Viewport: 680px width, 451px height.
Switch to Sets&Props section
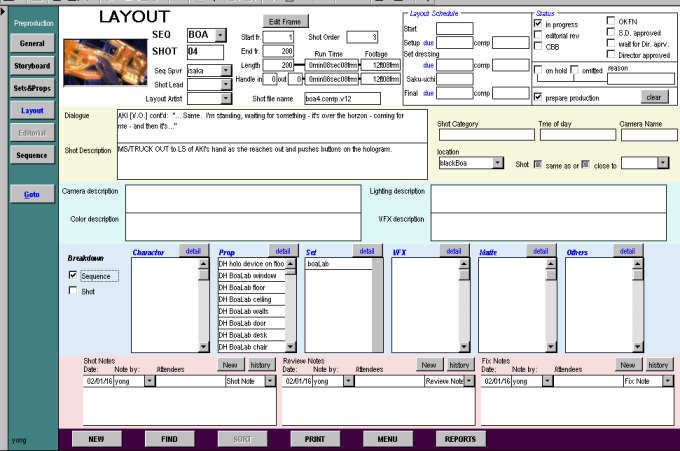(x=32, y=88)
